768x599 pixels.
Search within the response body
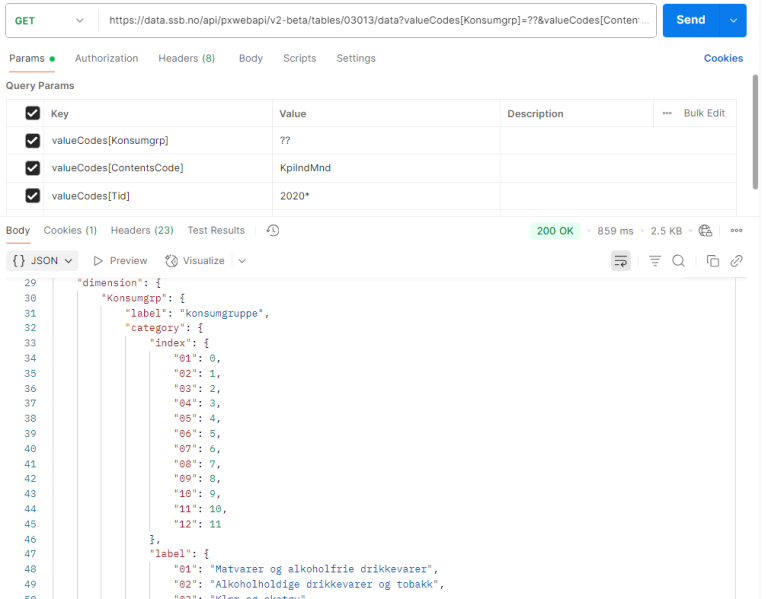(x=678, y=261)
